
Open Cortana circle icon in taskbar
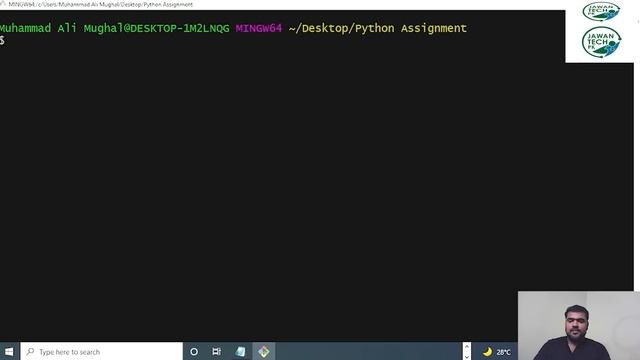(194, 351)
